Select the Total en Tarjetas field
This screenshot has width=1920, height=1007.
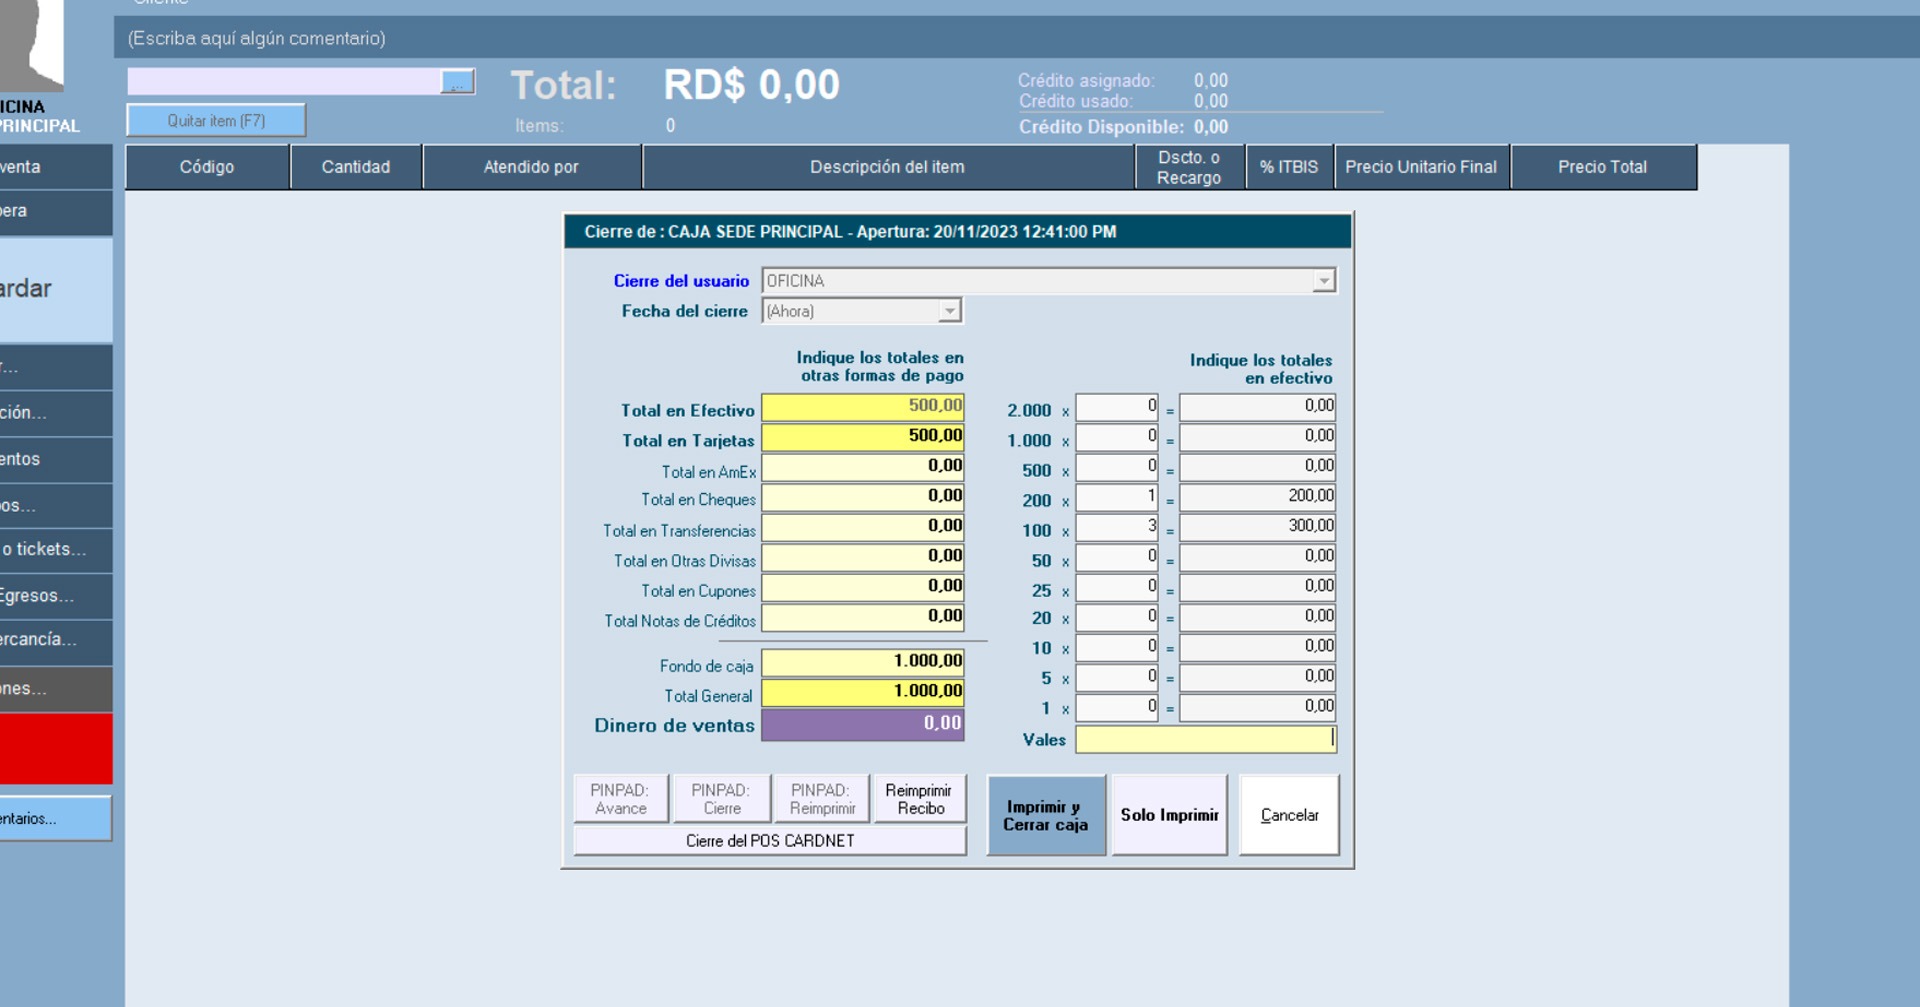pos(862,437)
